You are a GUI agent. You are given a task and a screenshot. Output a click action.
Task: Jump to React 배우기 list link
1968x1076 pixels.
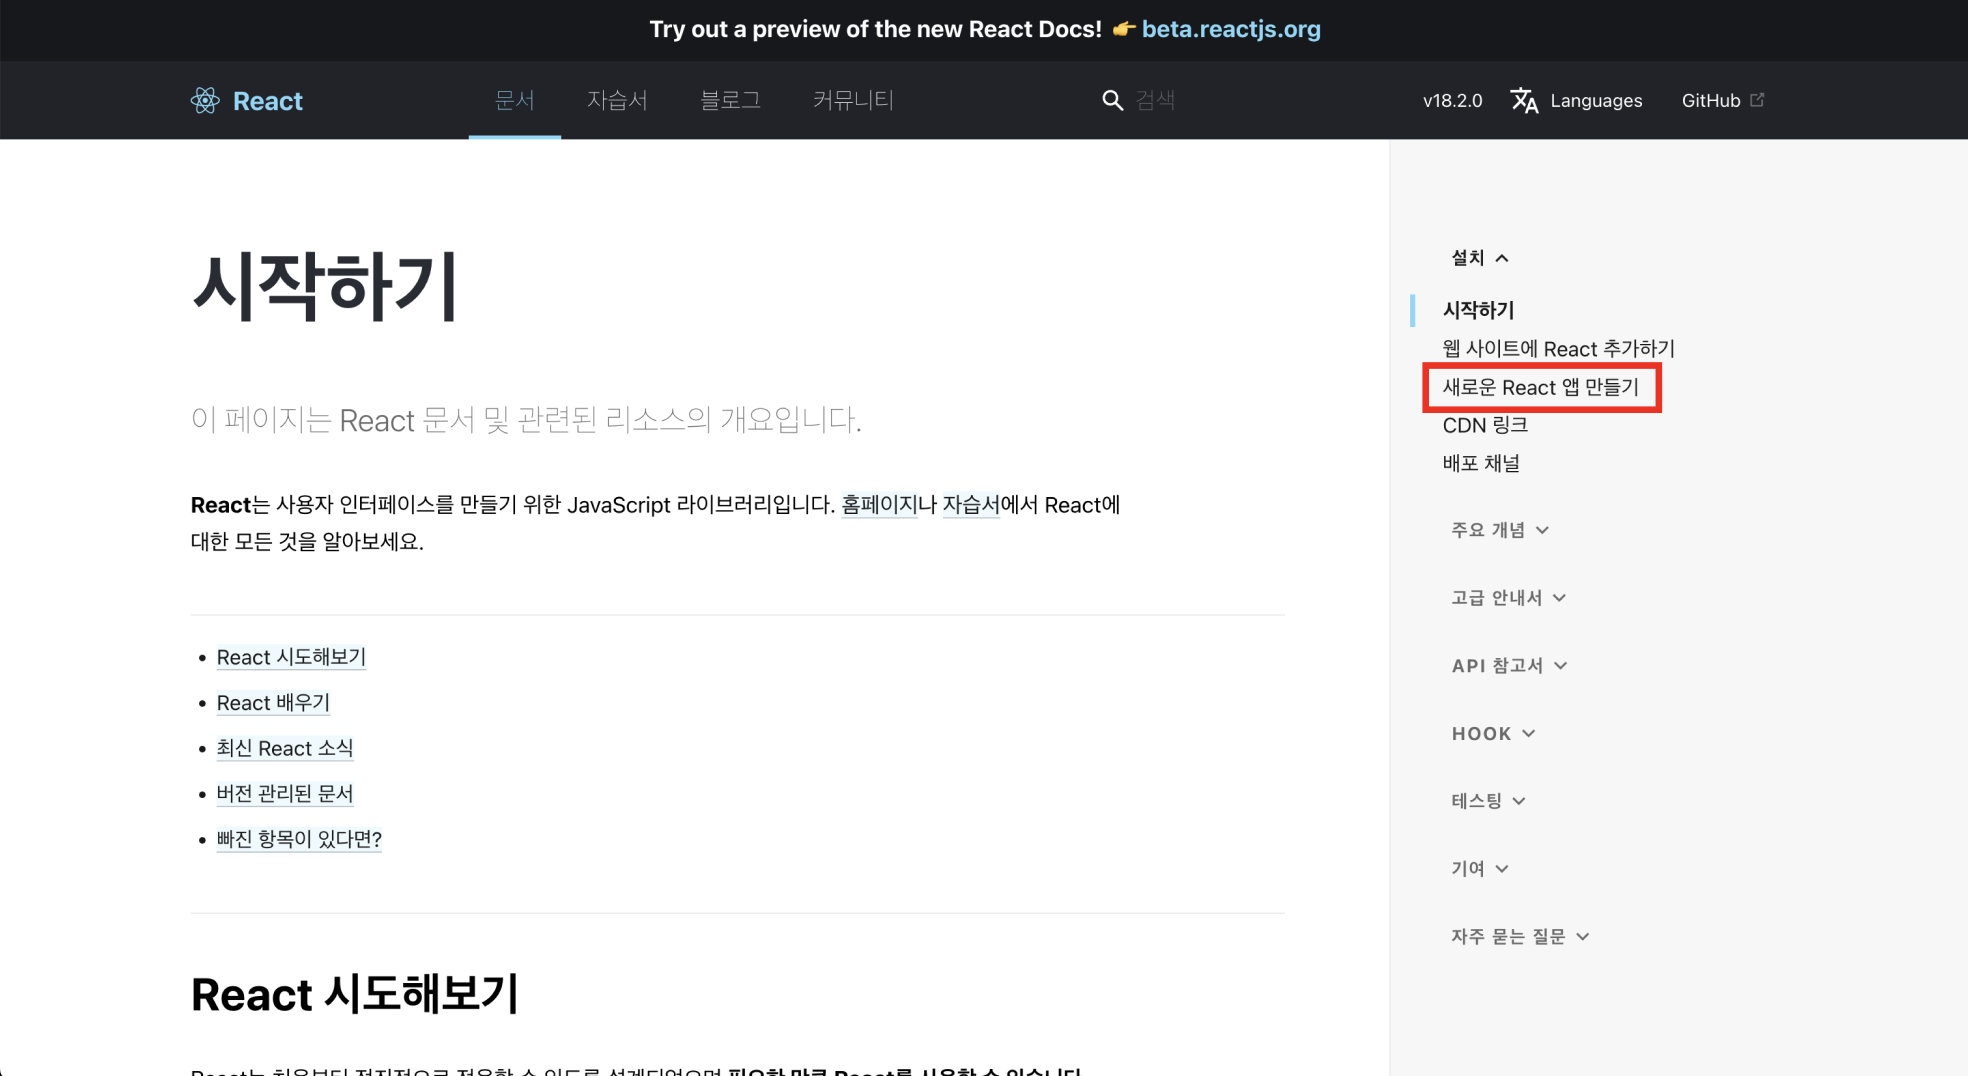coord(273,703)
